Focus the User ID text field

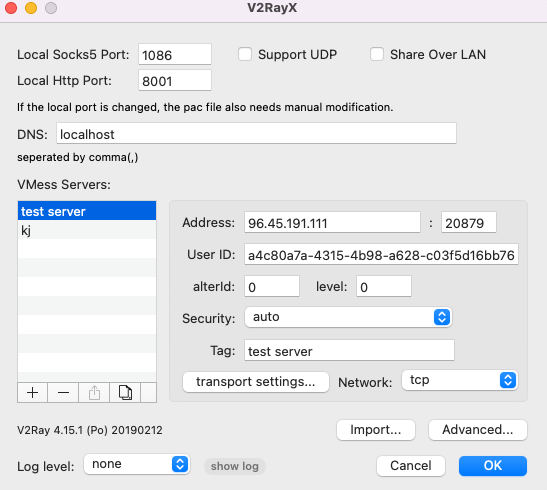[x=381, y=255]
